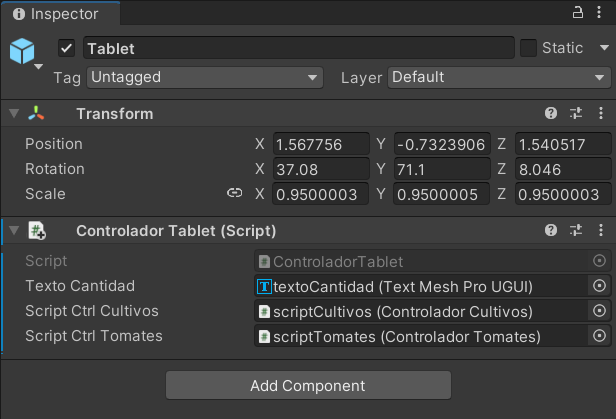Open object picker for Script Ctrl Tomates
This screenshot has width=616, height=419.
(x=599, y=336)
